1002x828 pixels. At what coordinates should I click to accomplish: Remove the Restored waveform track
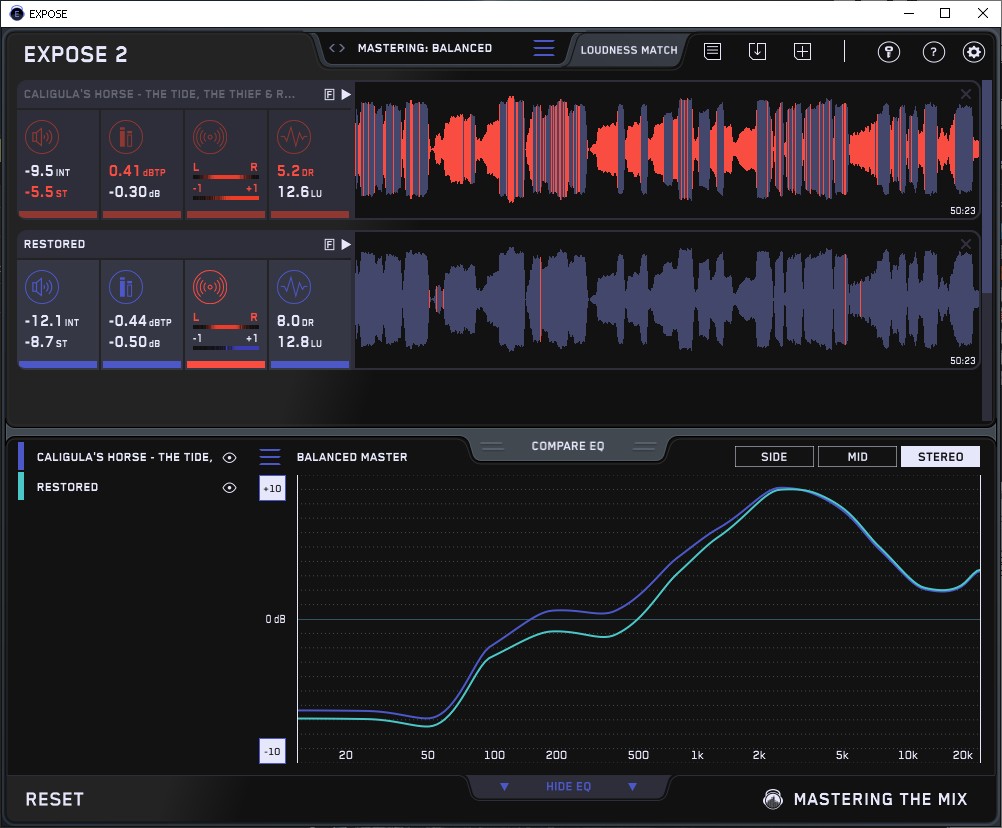point(966,244)
